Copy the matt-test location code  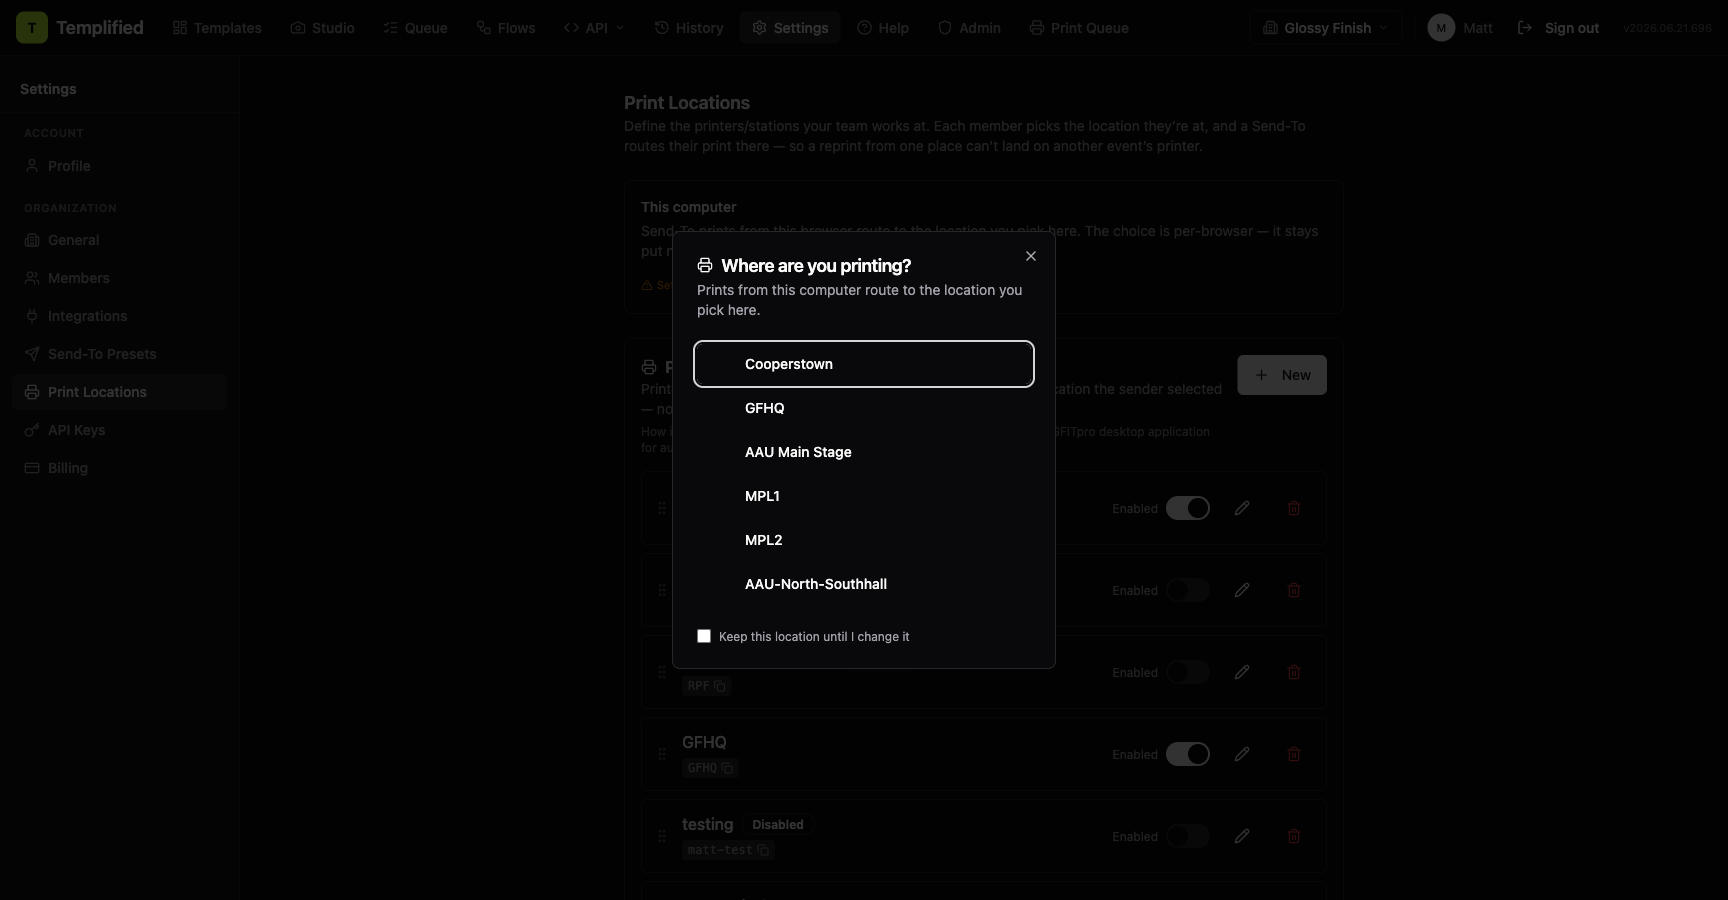pos(763,850)
